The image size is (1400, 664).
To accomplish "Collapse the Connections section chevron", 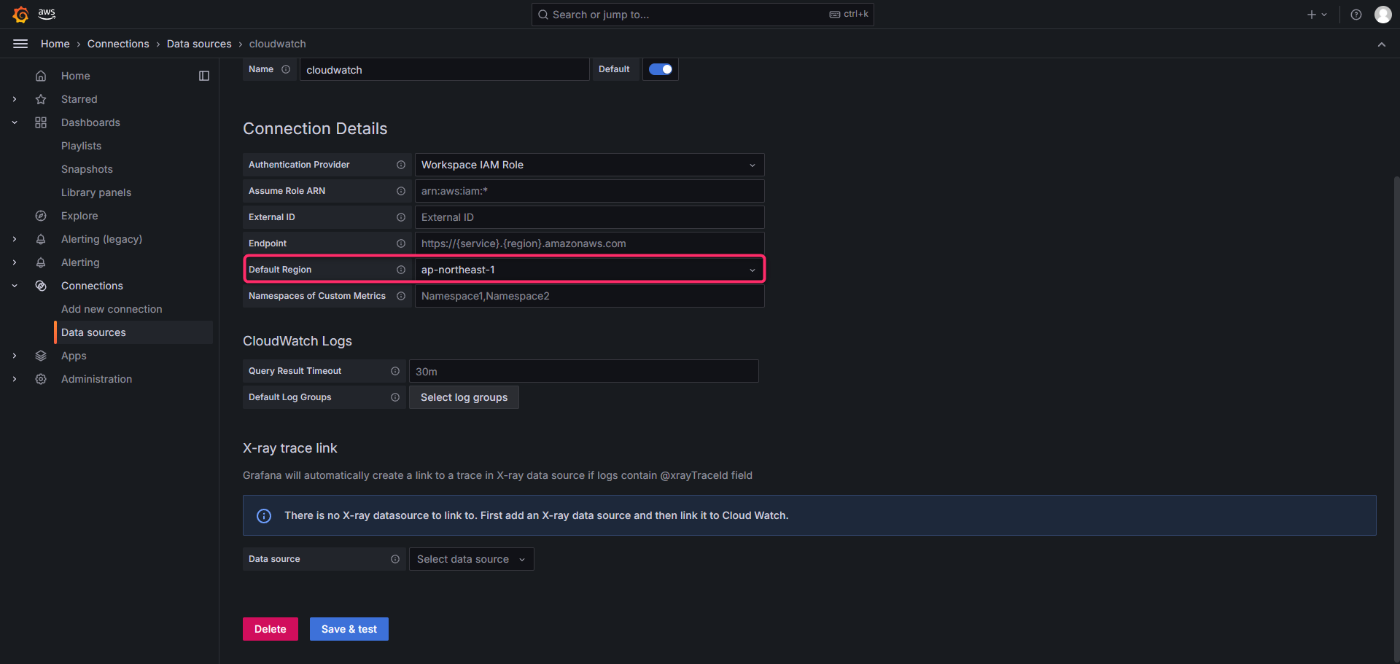I will (14, 286).
